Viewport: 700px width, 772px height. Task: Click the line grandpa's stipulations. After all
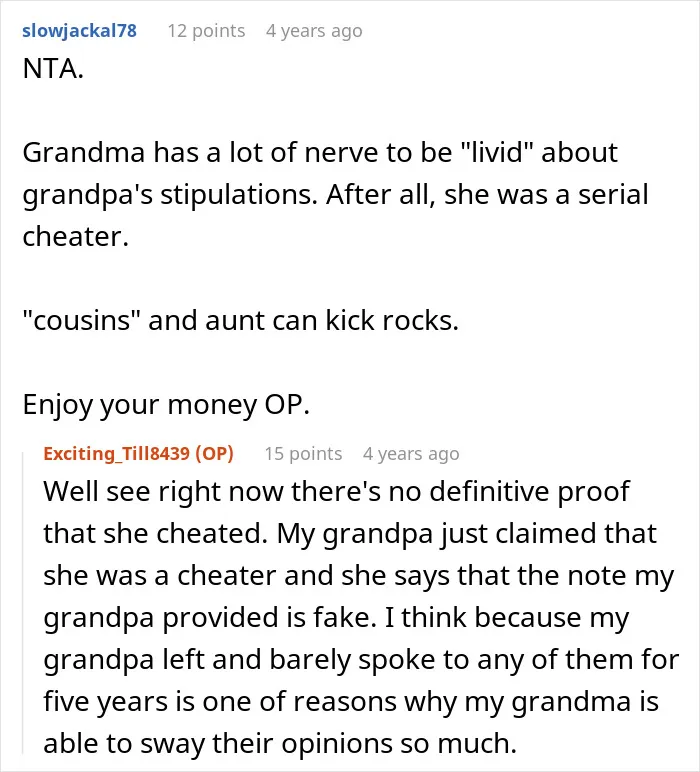335,194
